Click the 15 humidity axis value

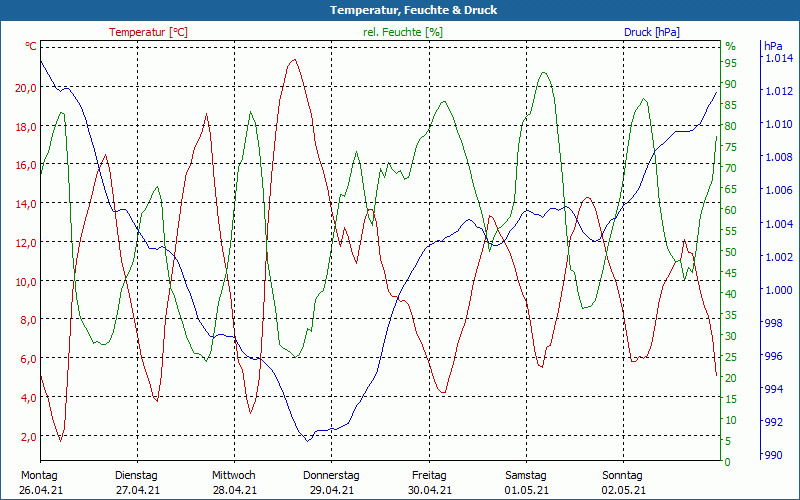[731, 399]
